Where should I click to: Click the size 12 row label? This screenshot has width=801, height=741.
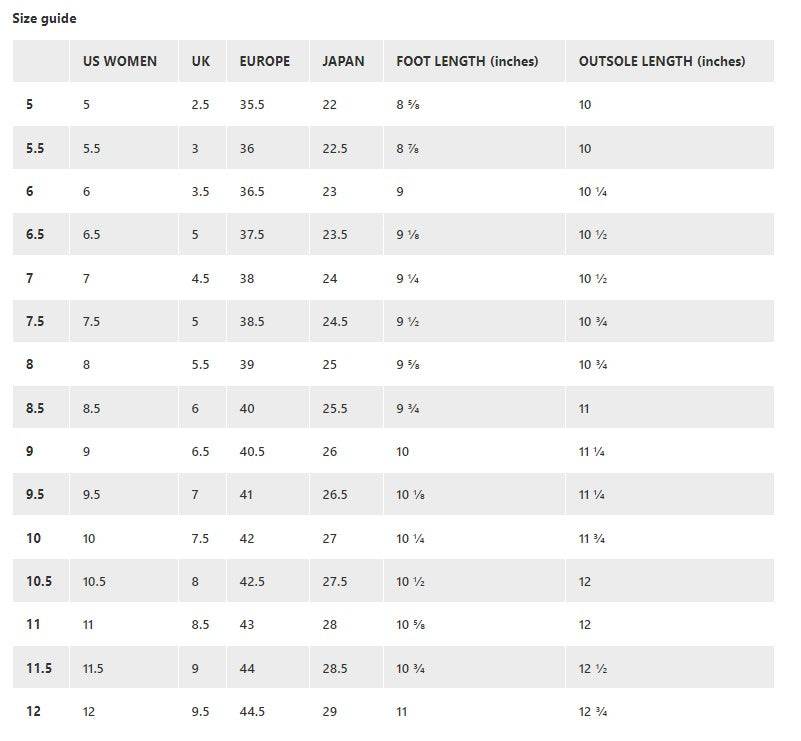[x=34, y=711]
